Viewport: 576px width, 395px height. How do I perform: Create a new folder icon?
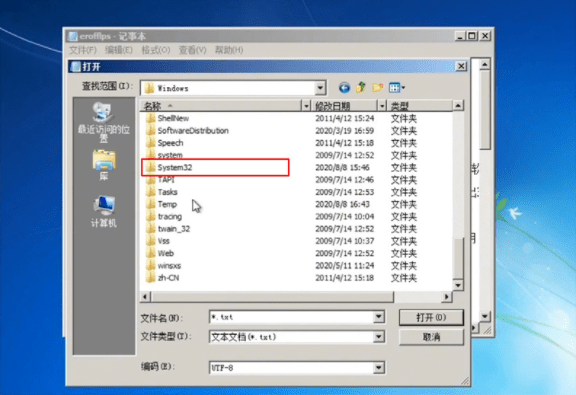[x=378, y=88]
